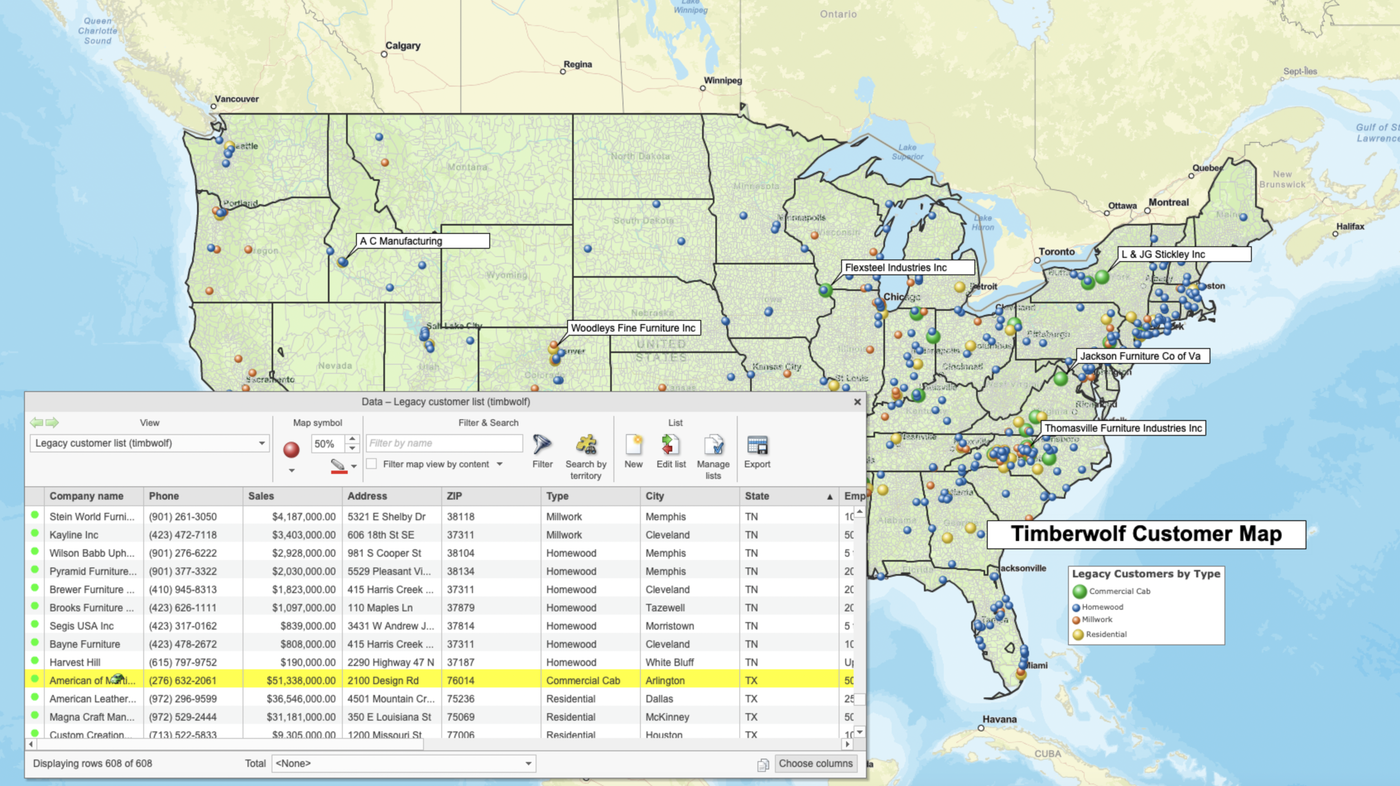Increase map symbol size with up stepper
The width and height of the screenshot is (1400, 786).
pyautogui.click(x=351, y=438)
